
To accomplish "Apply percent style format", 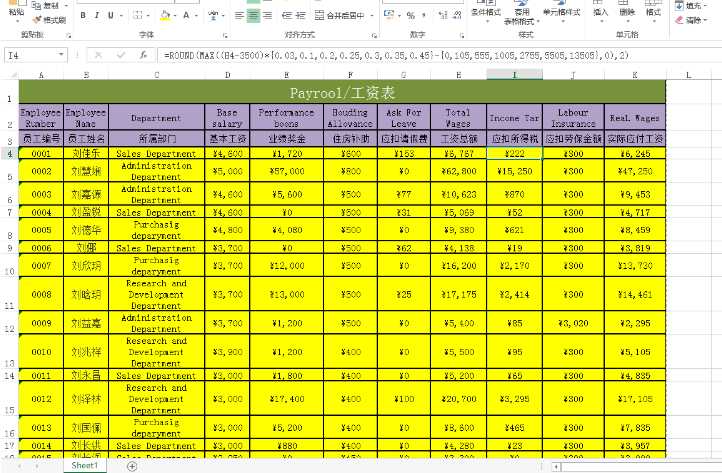I will (411, 16).
